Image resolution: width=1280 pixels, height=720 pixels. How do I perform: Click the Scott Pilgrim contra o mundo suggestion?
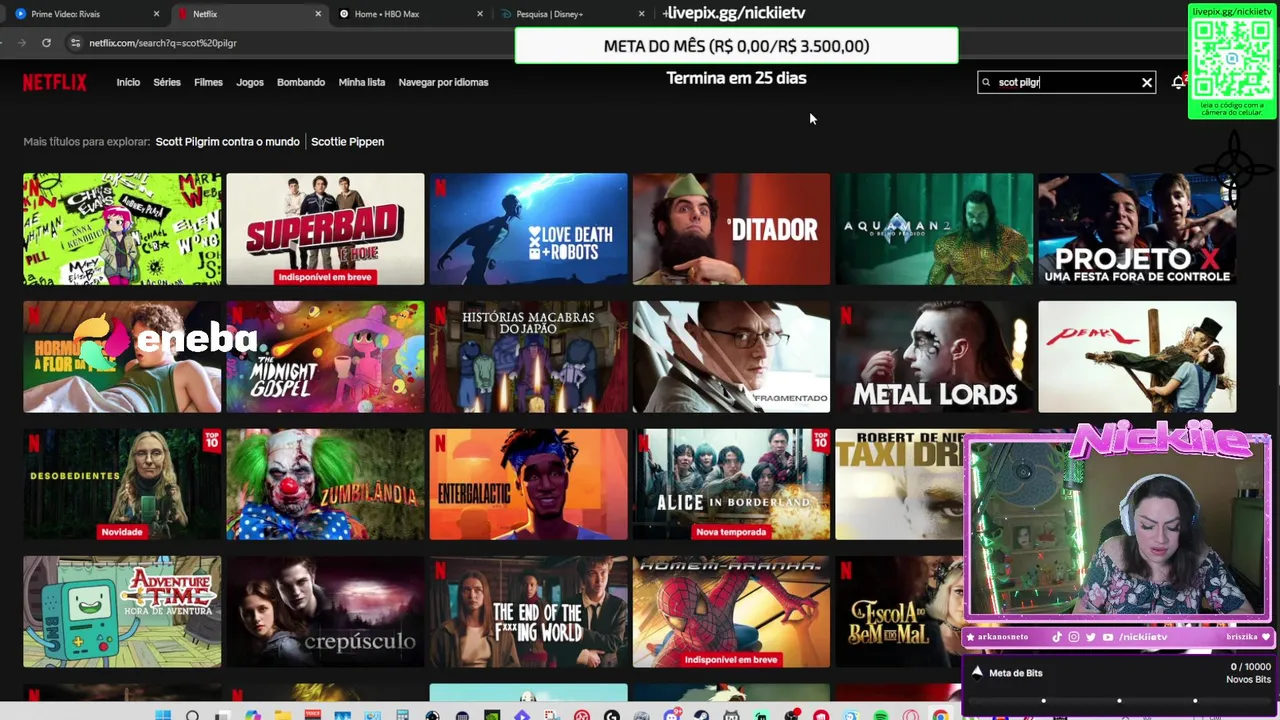227,142
